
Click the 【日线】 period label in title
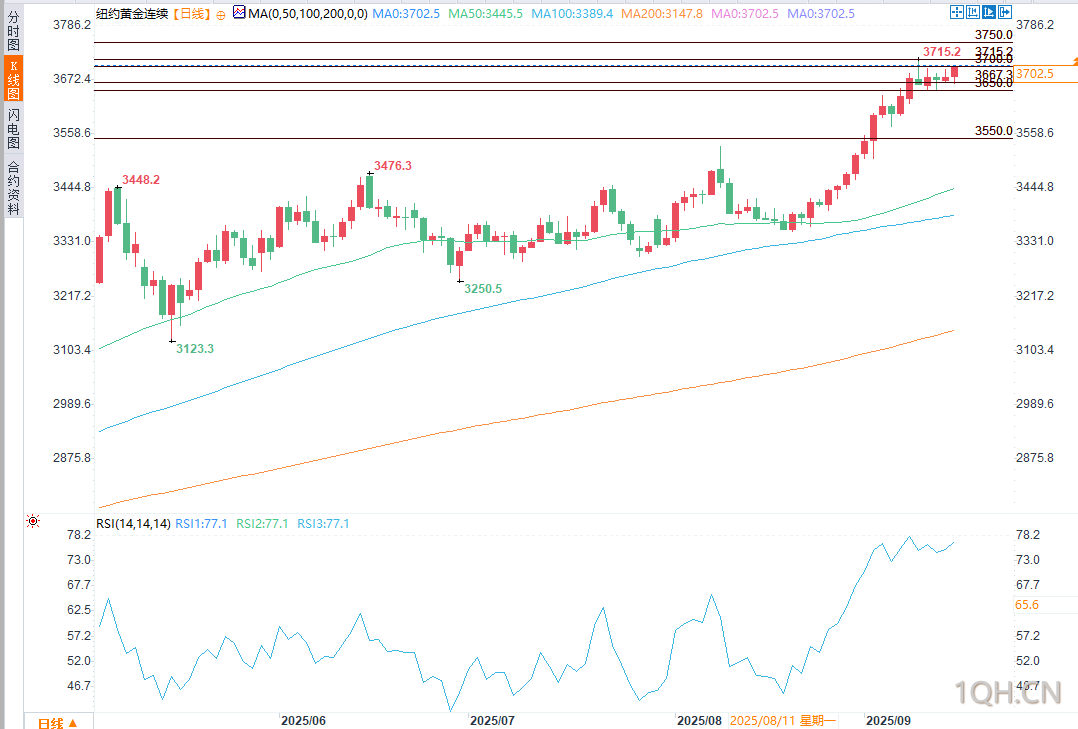click(191, 14)
